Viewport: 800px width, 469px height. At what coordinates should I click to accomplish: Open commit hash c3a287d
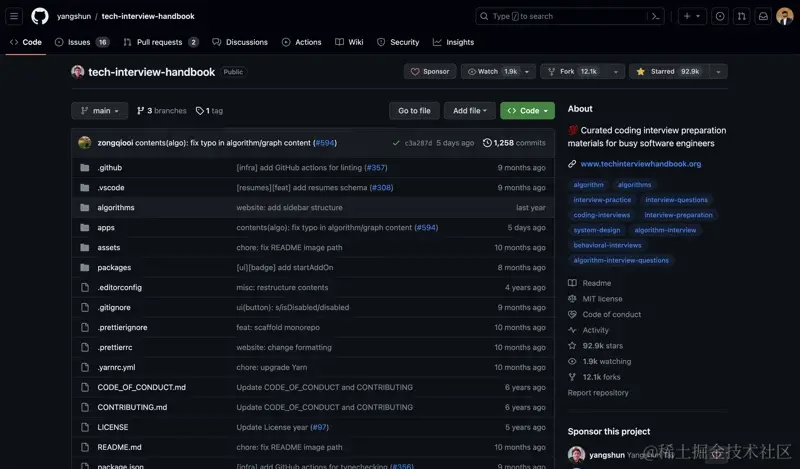tap(418, 143)
